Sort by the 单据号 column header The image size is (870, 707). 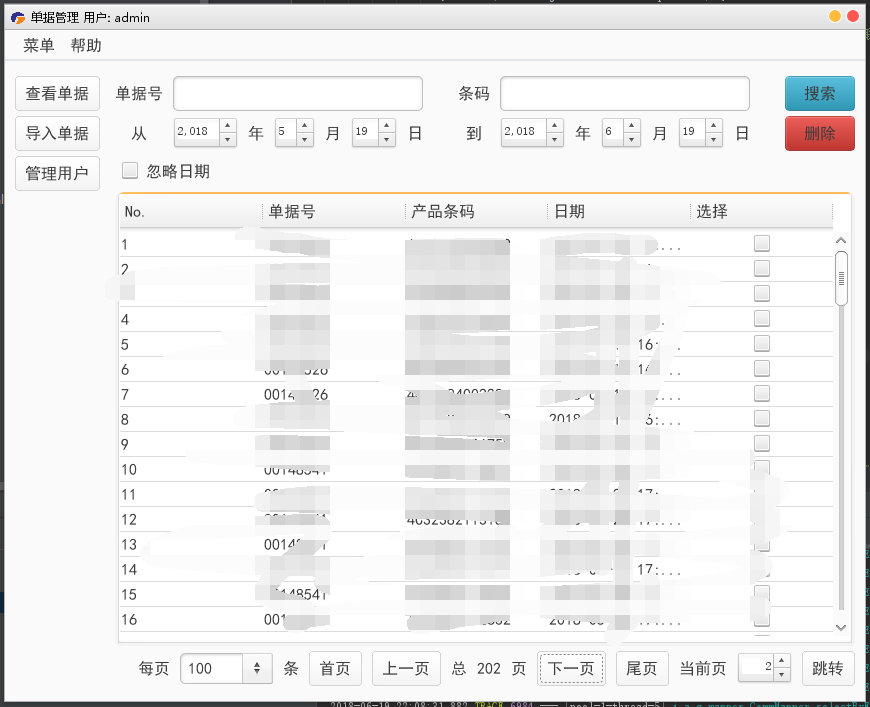[x=332, y=212]
